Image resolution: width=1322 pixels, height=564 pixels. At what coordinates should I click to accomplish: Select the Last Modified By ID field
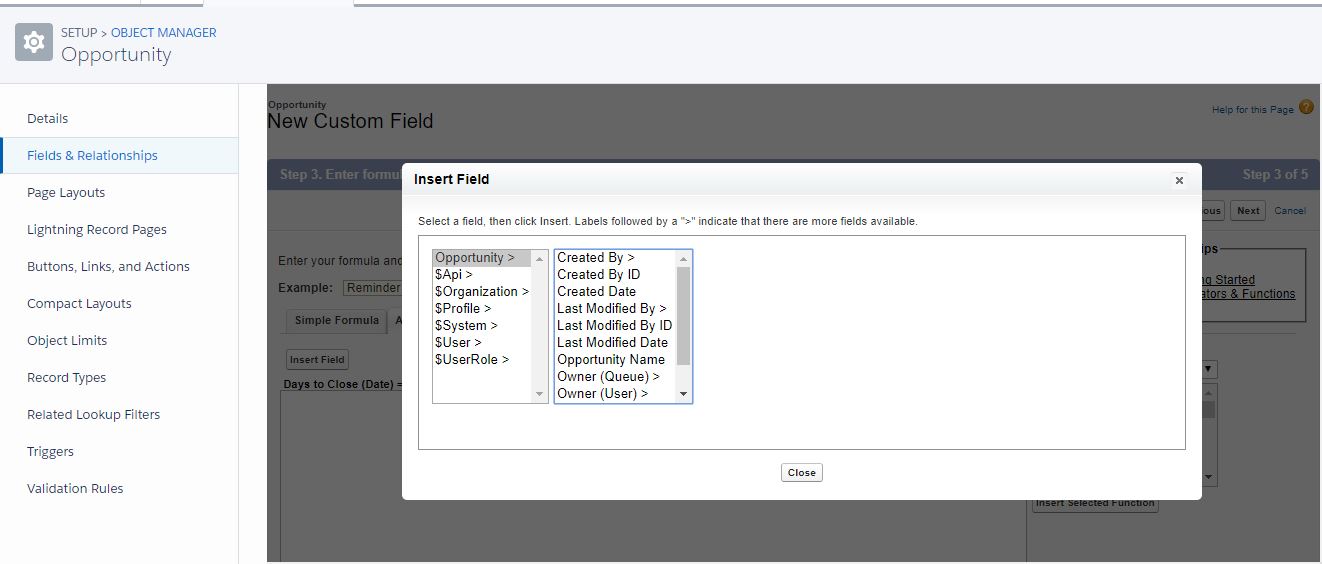click(x=616, y=325)
